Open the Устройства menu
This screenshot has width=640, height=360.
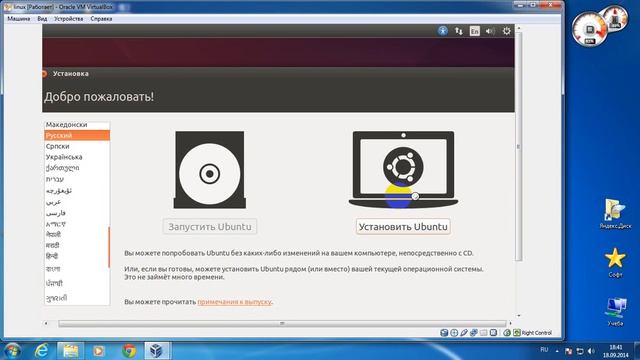[x=69, y=19]
